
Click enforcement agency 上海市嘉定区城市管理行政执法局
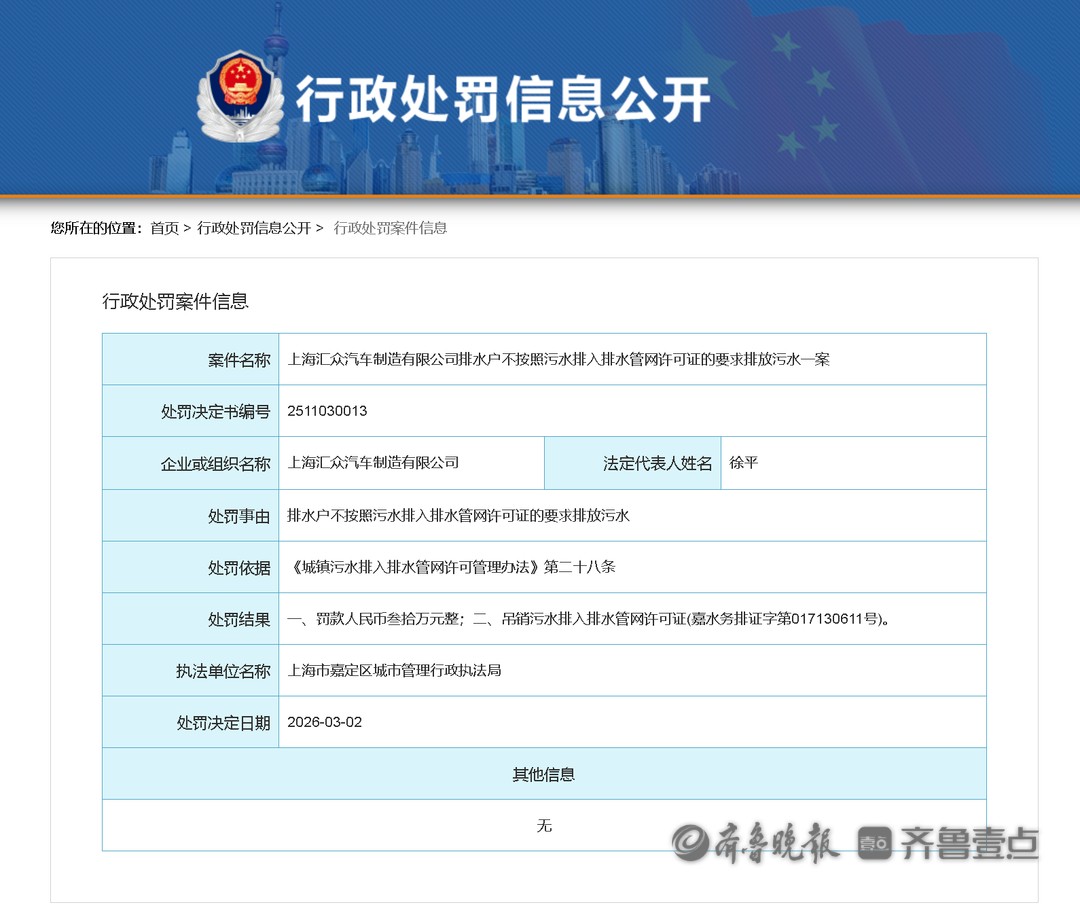pyautogui.click(x=394, y=671)
